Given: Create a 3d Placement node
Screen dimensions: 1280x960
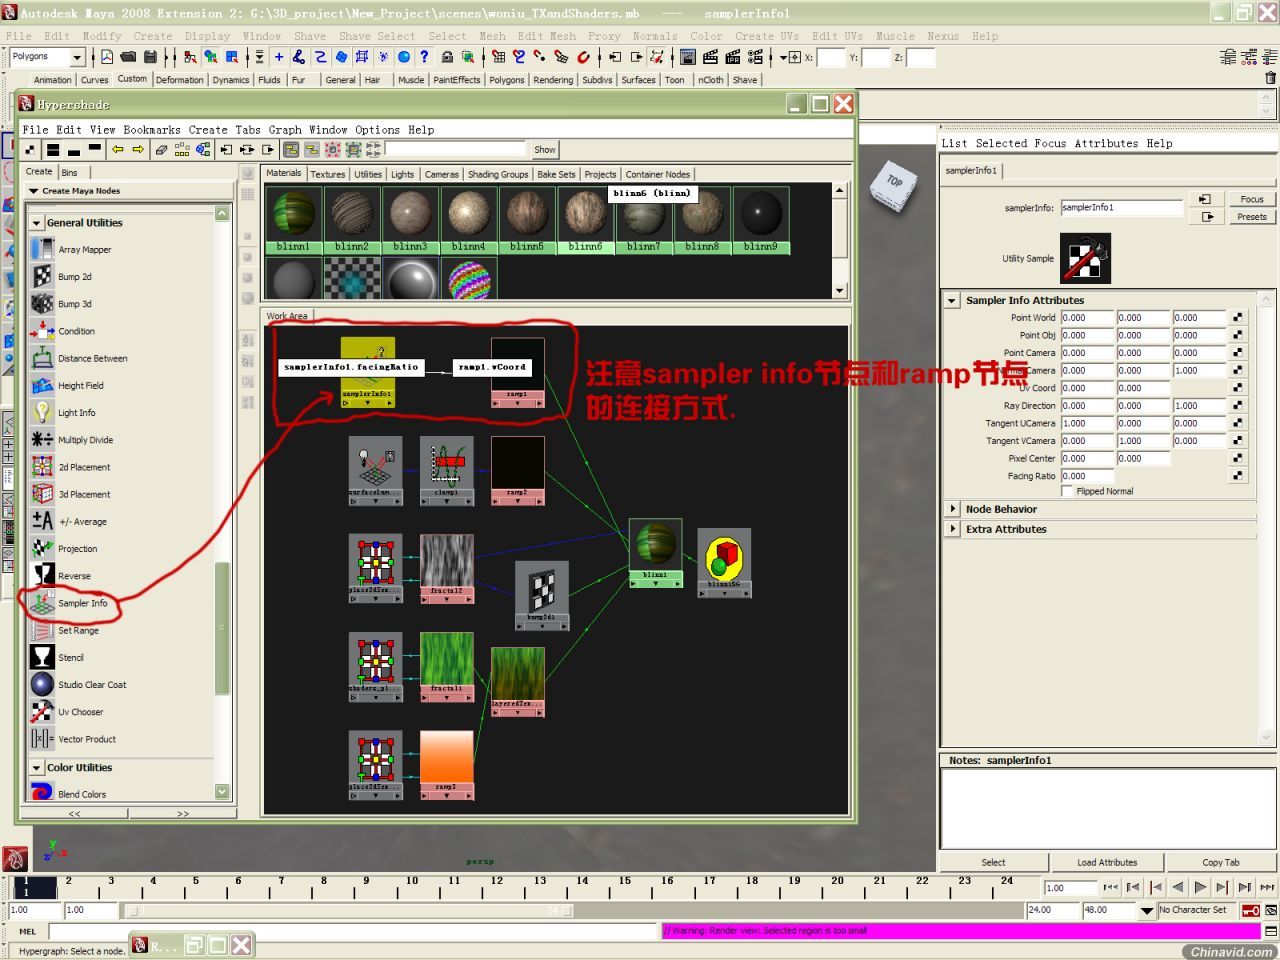Looking at the screenshot, I should [x=71, y=494].
